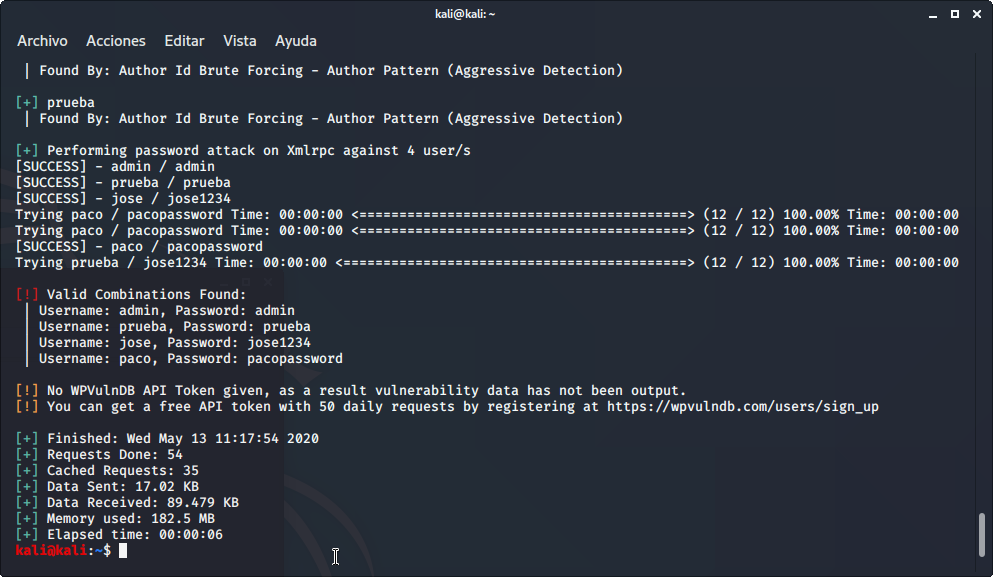
Task: Click the "Elapsed time: 00:00:06" line
Action: pyautogui.click(x=134, y=535)
